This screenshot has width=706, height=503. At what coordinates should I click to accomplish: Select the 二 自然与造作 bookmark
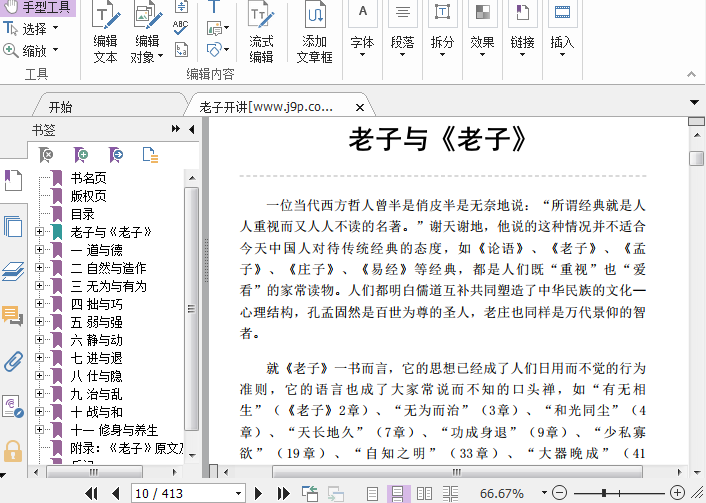(108, 268)
